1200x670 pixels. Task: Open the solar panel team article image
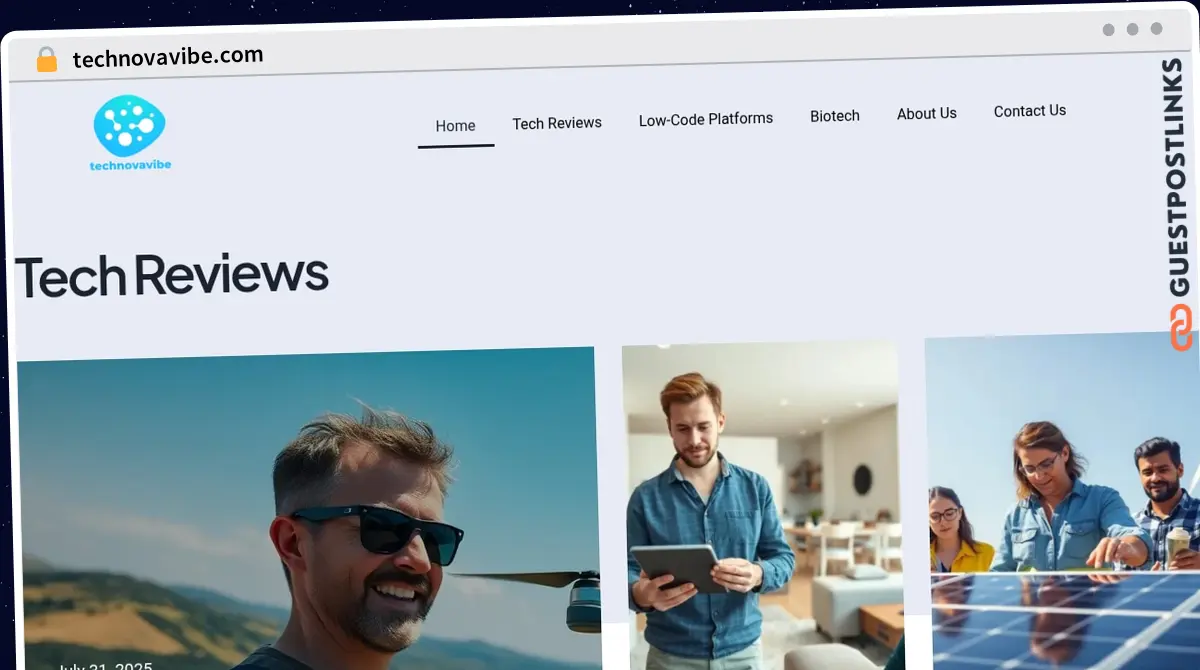(1063, 501)
